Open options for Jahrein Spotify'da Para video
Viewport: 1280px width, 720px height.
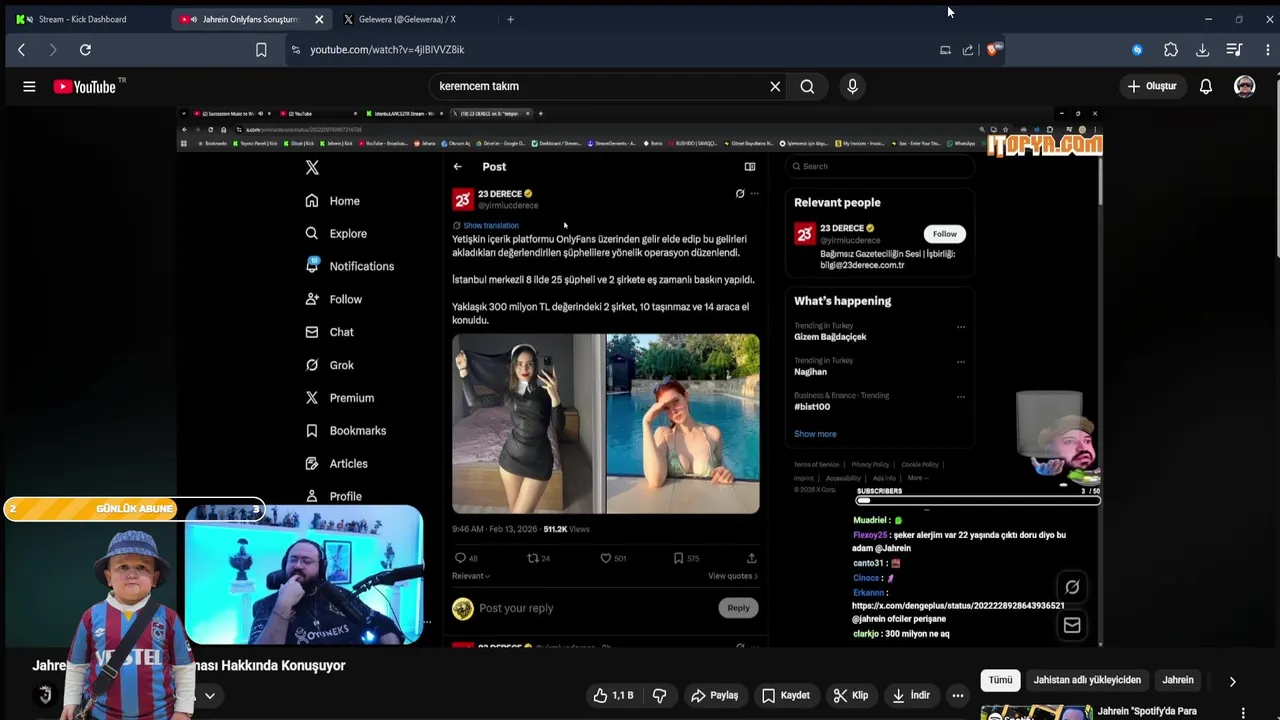click(1243, 713)
